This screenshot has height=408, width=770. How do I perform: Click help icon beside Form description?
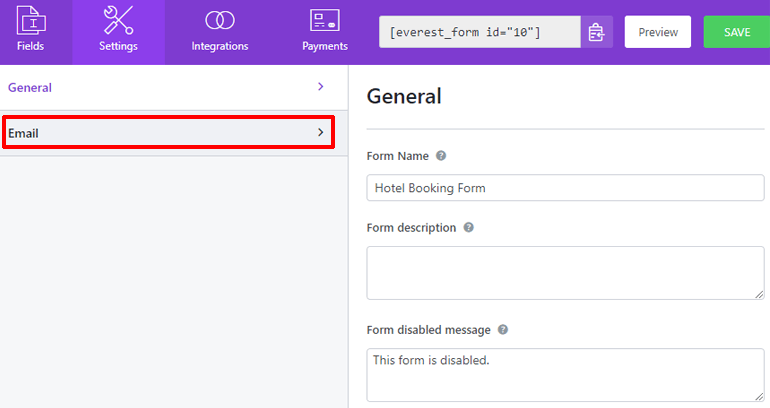468,227
